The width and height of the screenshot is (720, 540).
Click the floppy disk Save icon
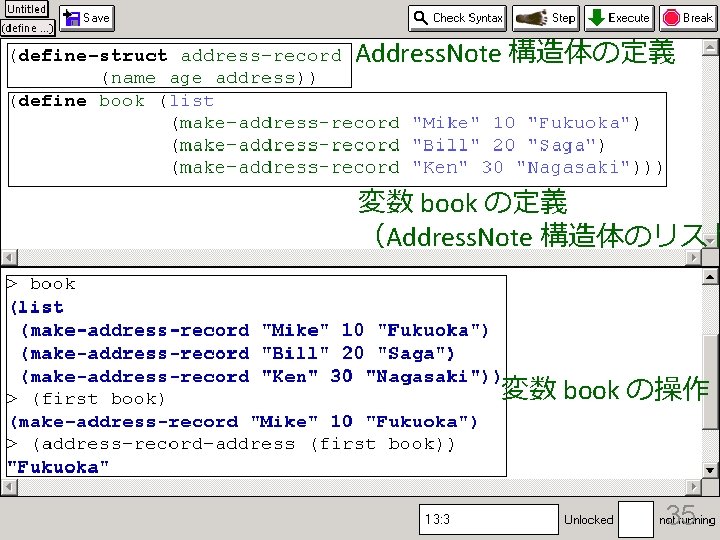click(72, 18)
